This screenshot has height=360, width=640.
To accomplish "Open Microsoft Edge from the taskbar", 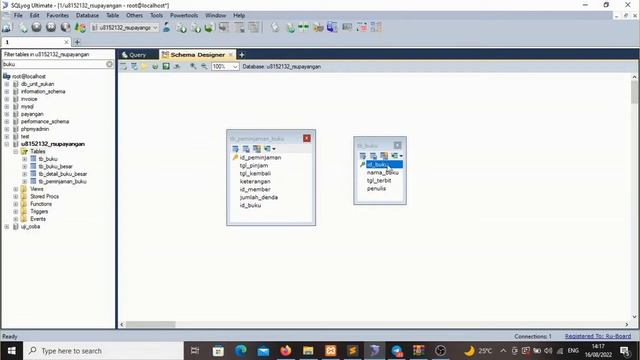I will tap(241, 351).
